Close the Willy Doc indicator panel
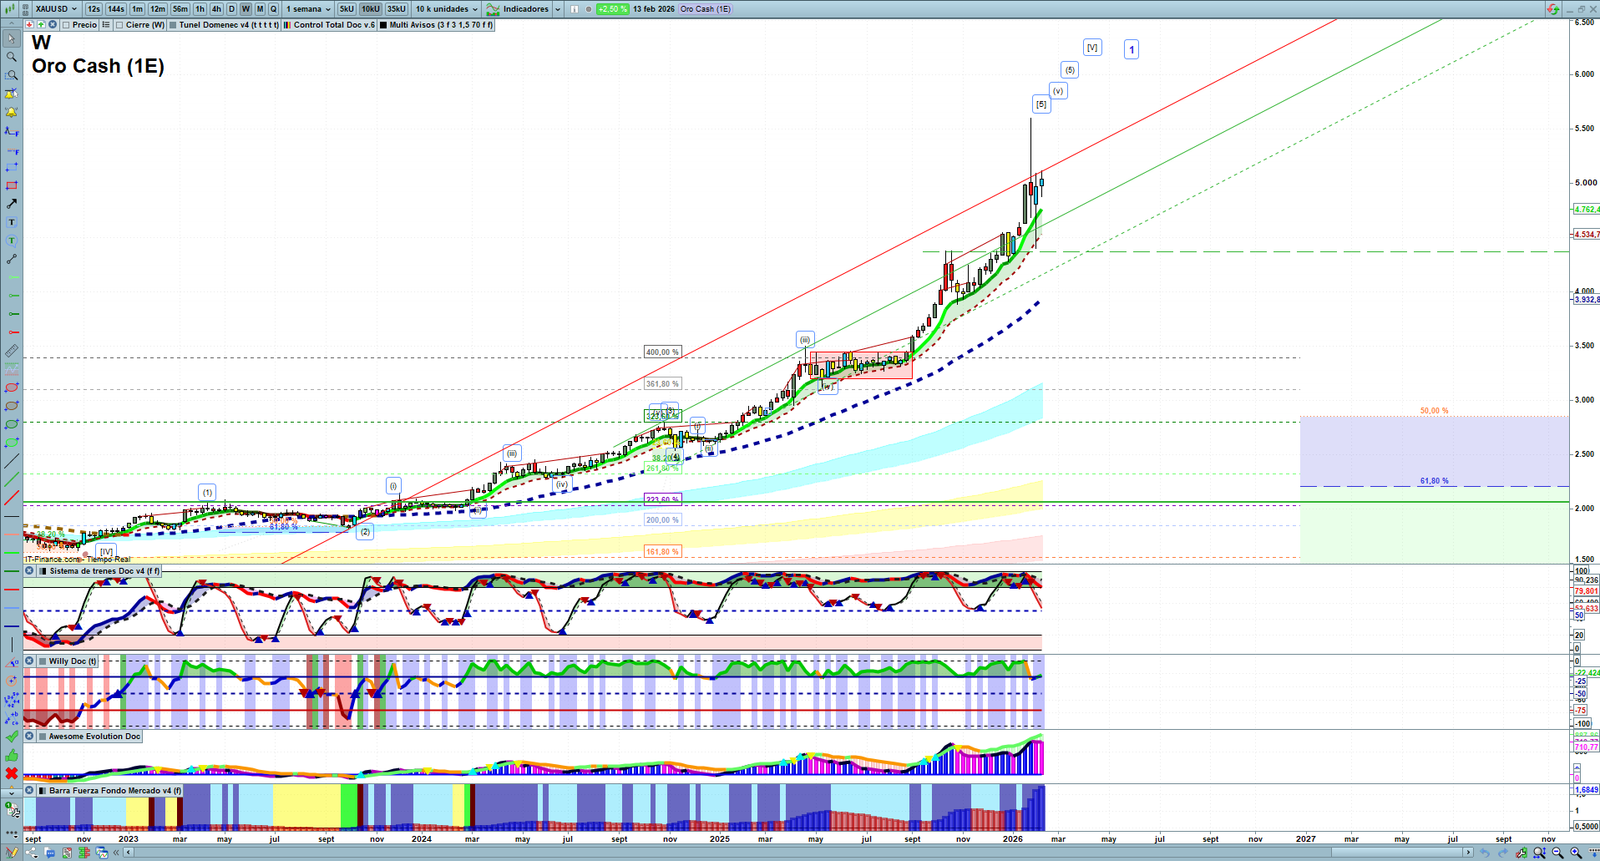This screenshot has height=861, width=1600. 30,661
